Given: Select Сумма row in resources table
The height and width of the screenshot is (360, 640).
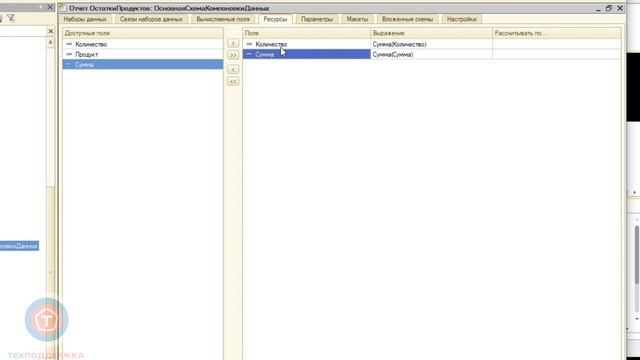Looking at the screenshot, I should coord(307,54).
